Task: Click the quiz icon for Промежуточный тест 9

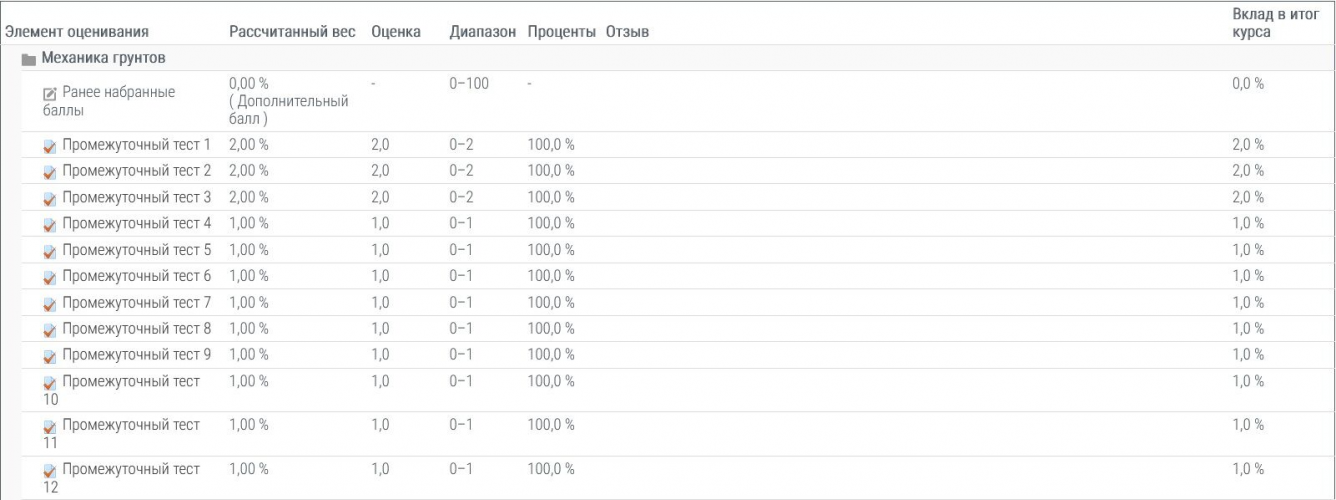Action: point(50,356)
